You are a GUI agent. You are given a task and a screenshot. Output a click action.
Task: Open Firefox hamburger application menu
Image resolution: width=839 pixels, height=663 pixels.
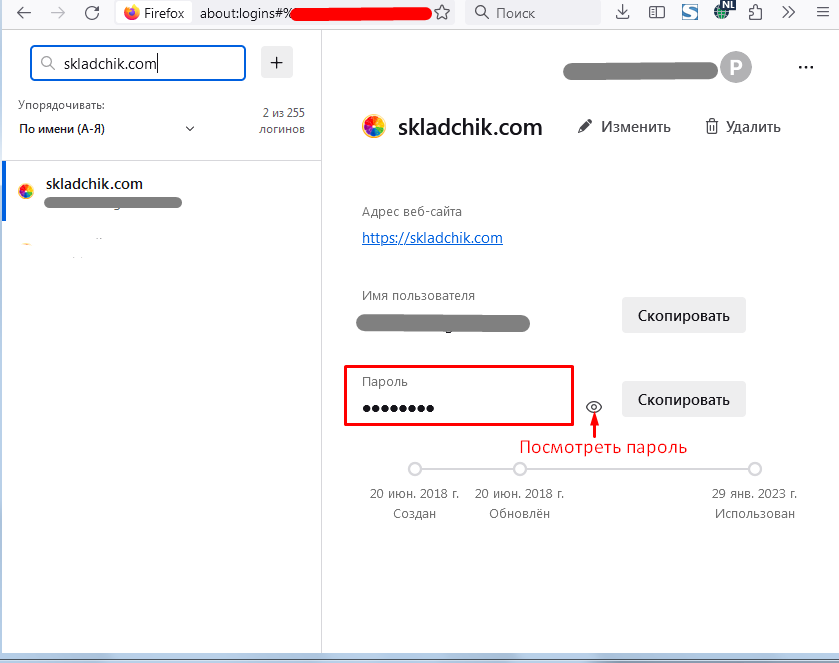point(823,12)
